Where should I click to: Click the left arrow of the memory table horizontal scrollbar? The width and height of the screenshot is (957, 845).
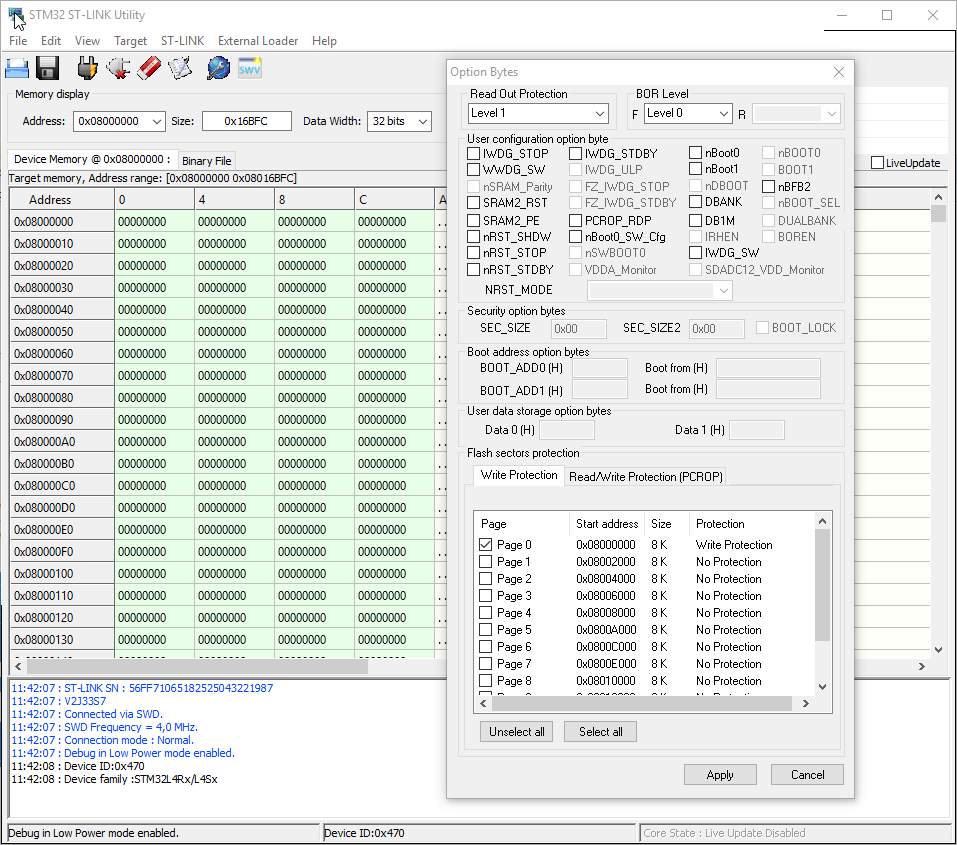coord(18,666)
